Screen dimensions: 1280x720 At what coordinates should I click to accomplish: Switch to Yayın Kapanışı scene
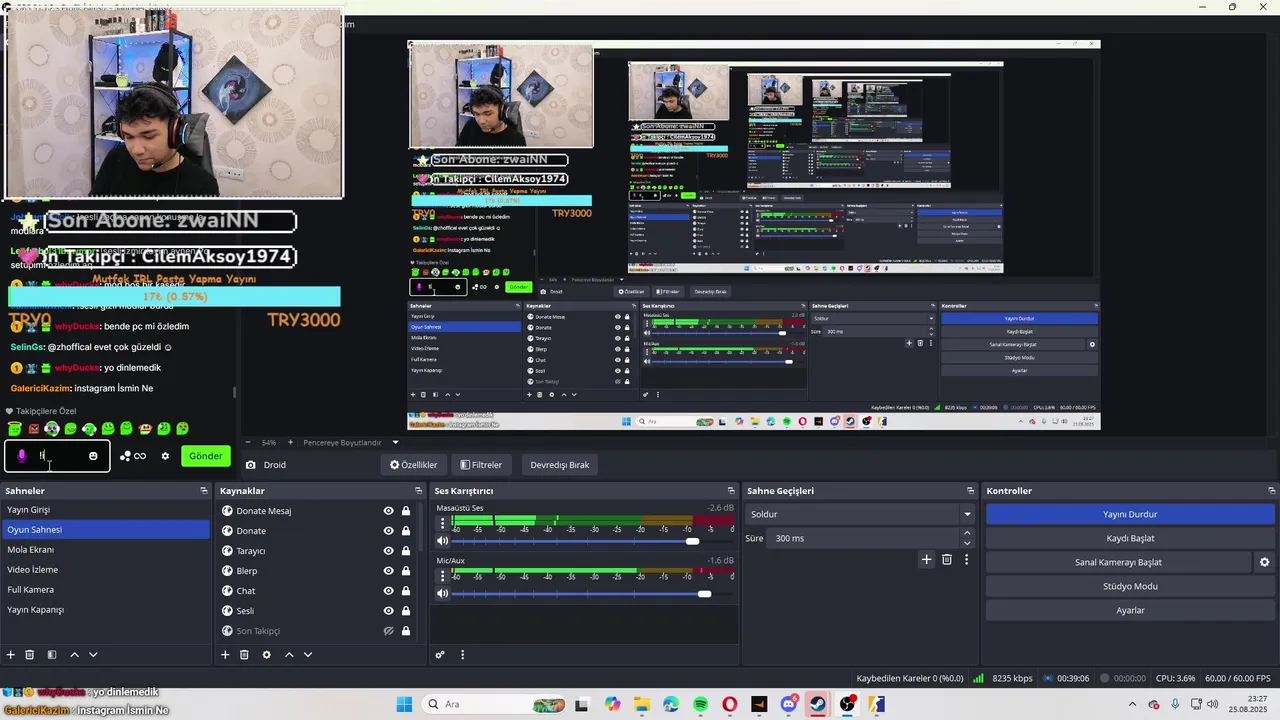(106, 610)
